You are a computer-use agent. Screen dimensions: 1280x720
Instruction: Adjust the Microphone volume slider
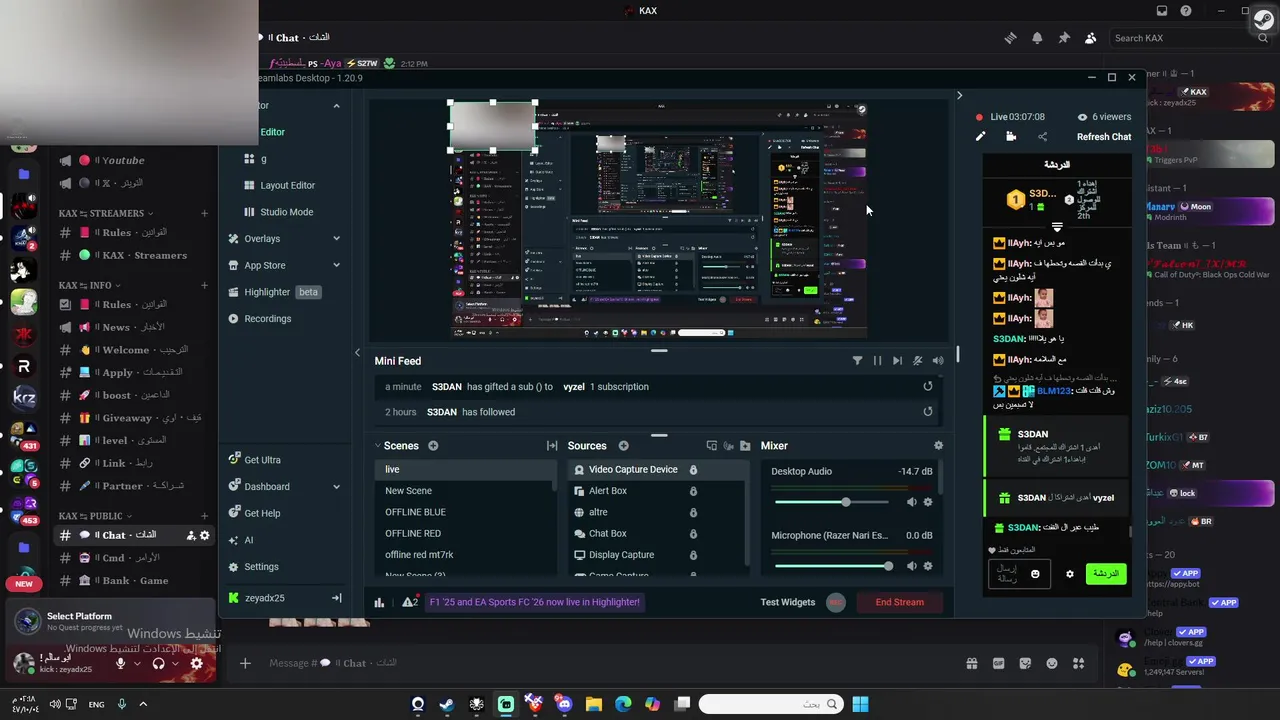(x=832, y=566)
